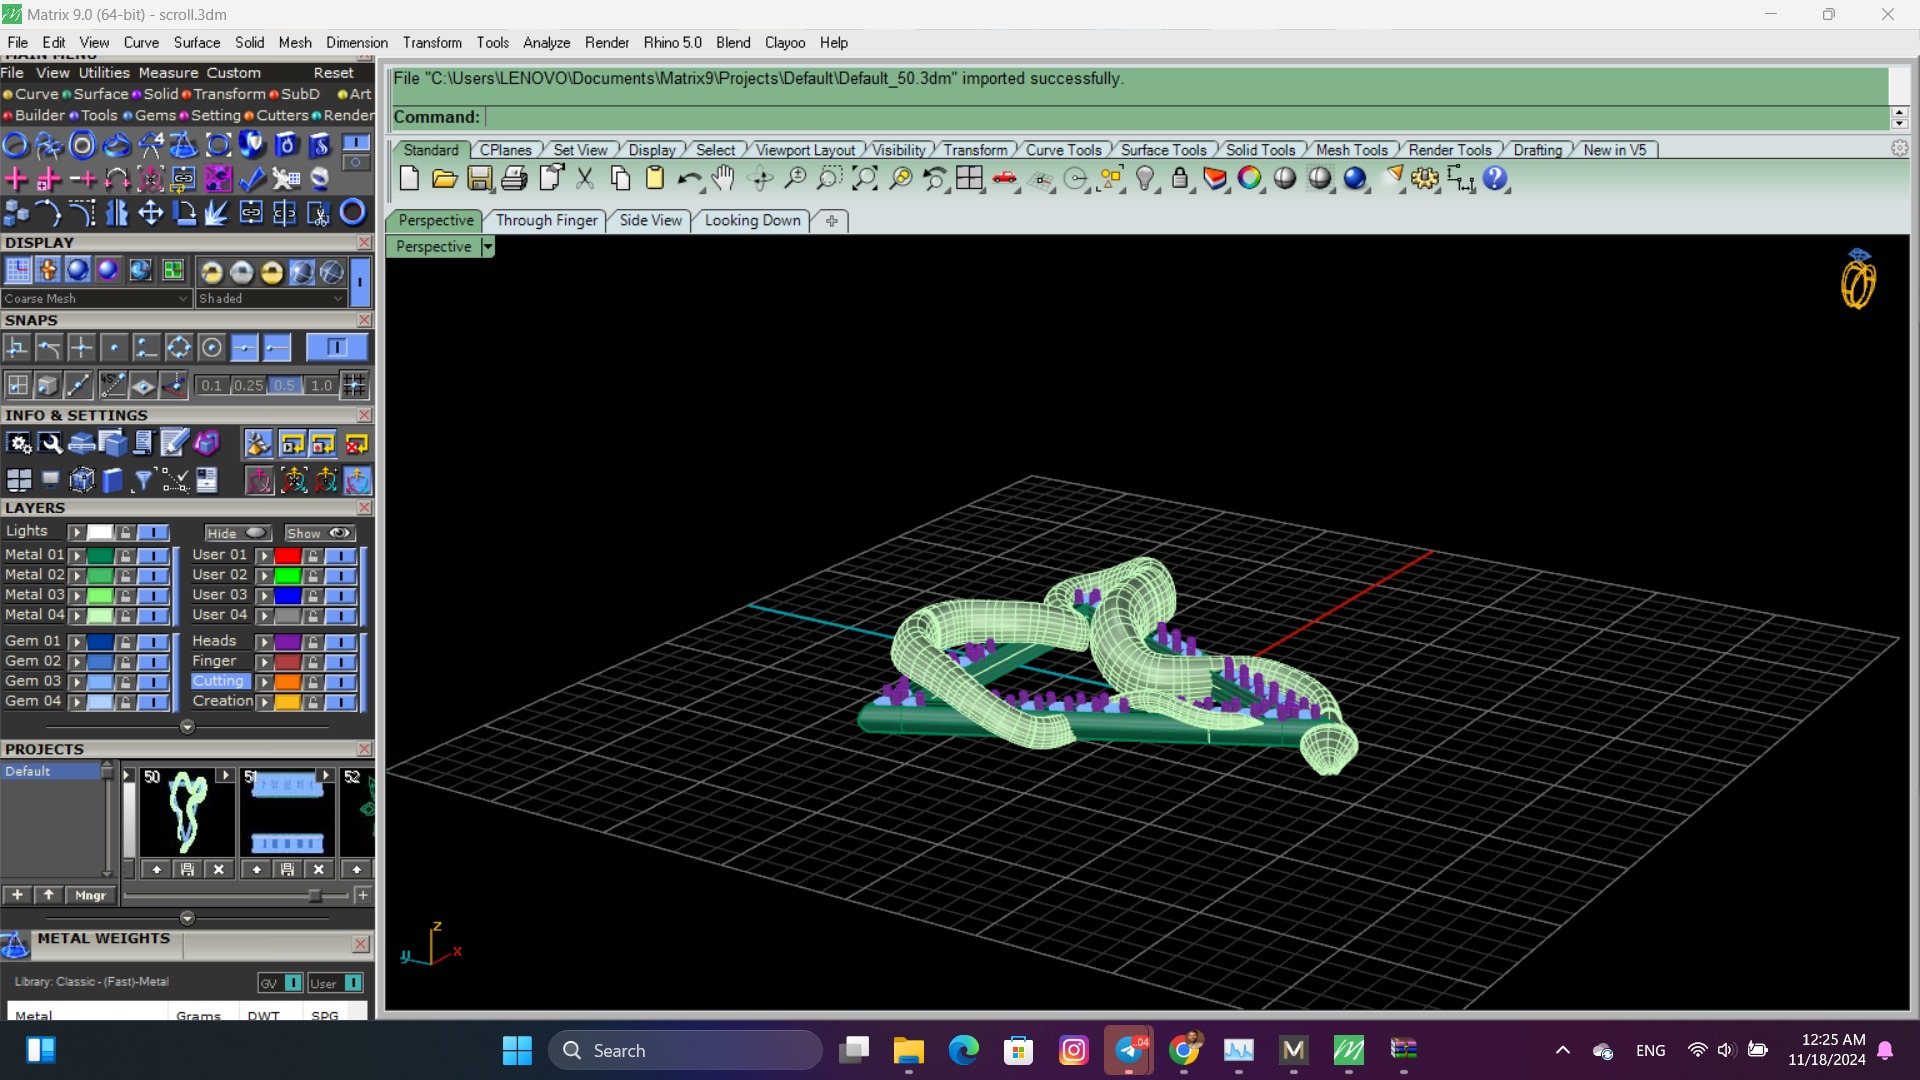Viewport: 1920px width, 1080px height.
Task: Select the four-arrow Move tool icon
Action: pos(151,213)
